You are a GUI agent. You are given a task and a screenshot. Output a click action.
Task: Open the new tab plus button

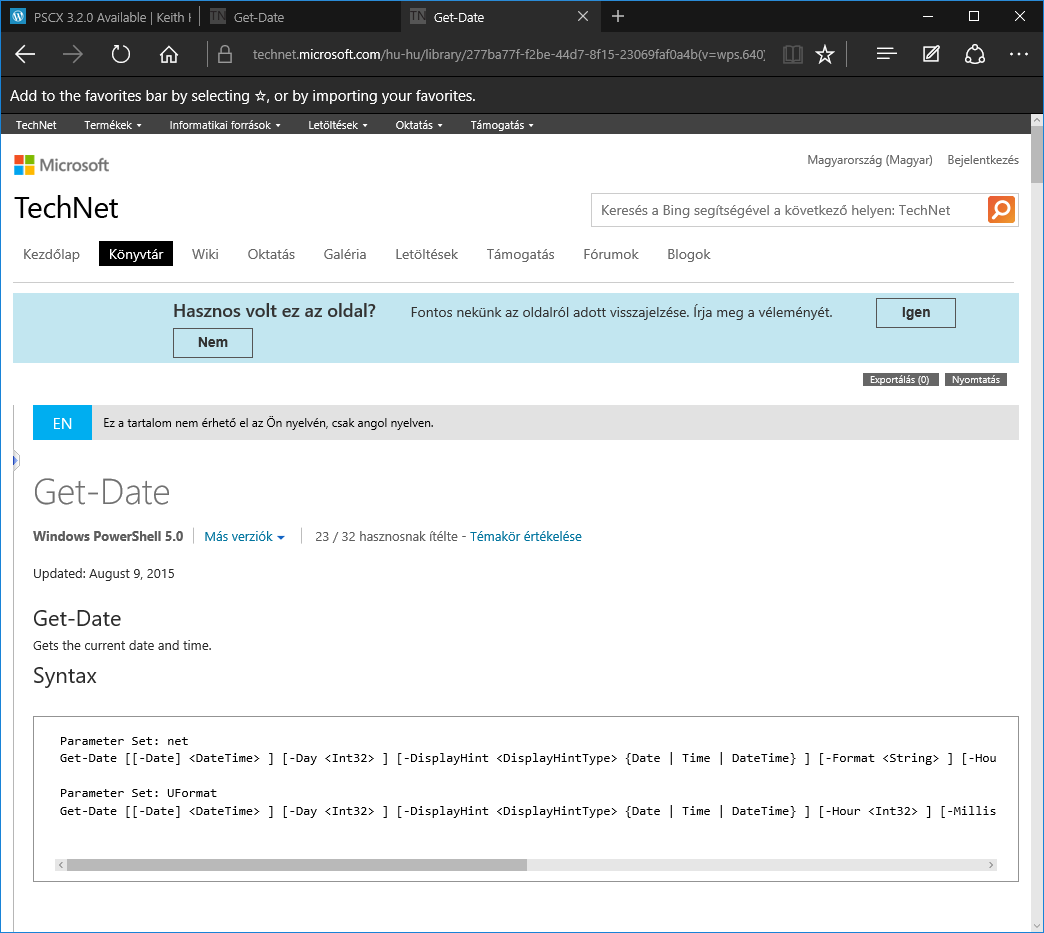coord(618,16)
